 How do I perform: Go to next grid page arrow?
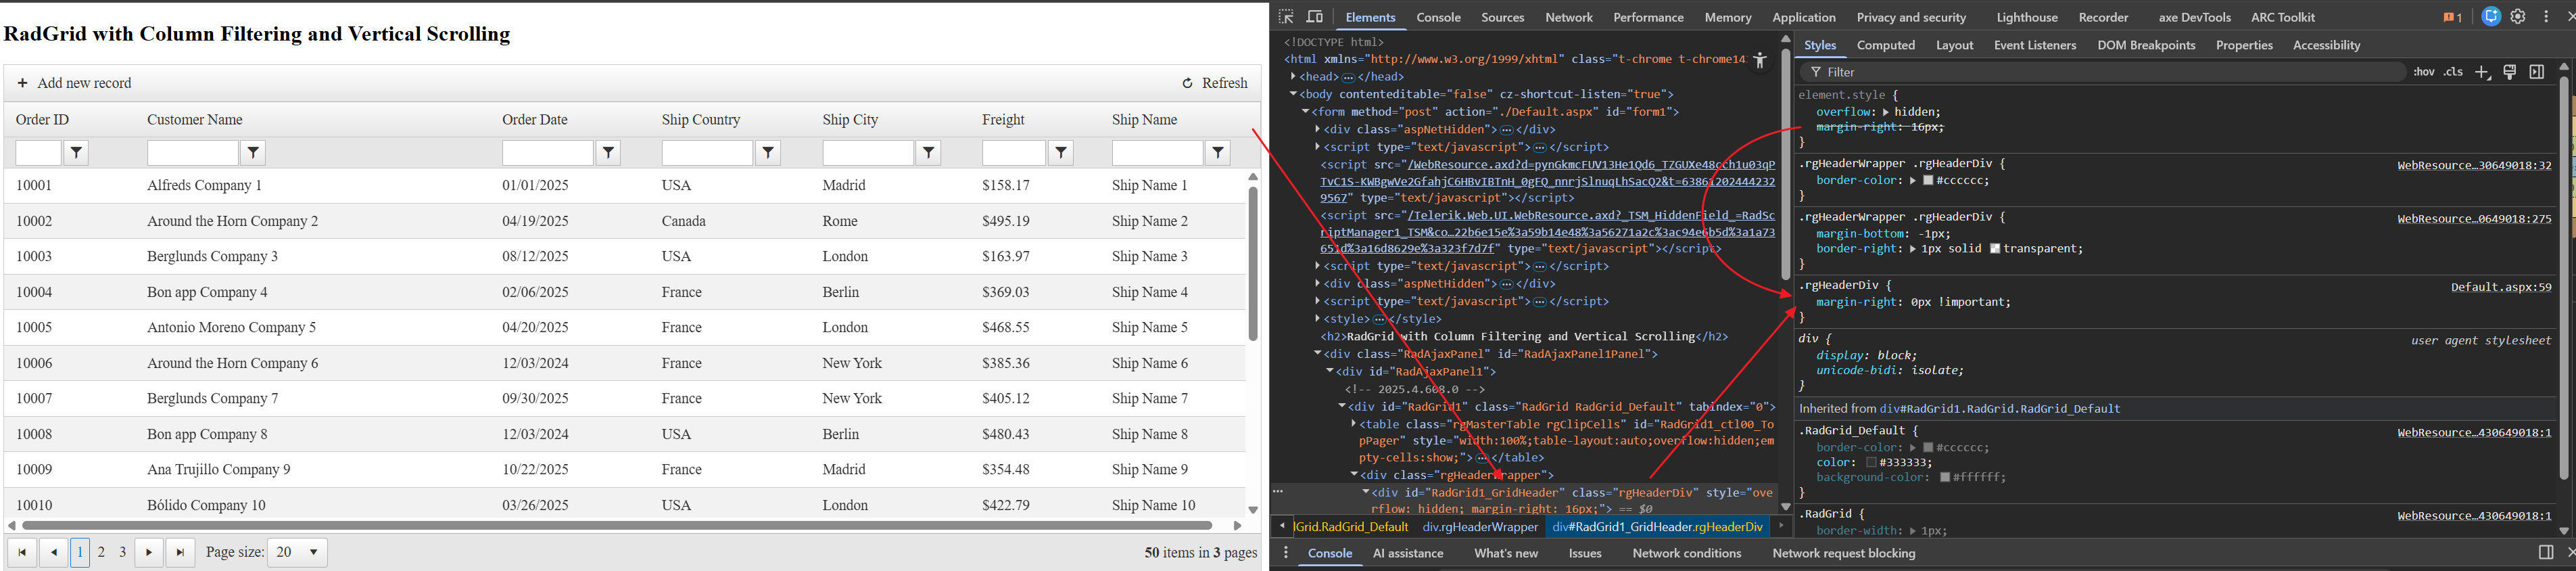(x=149, y=552)
